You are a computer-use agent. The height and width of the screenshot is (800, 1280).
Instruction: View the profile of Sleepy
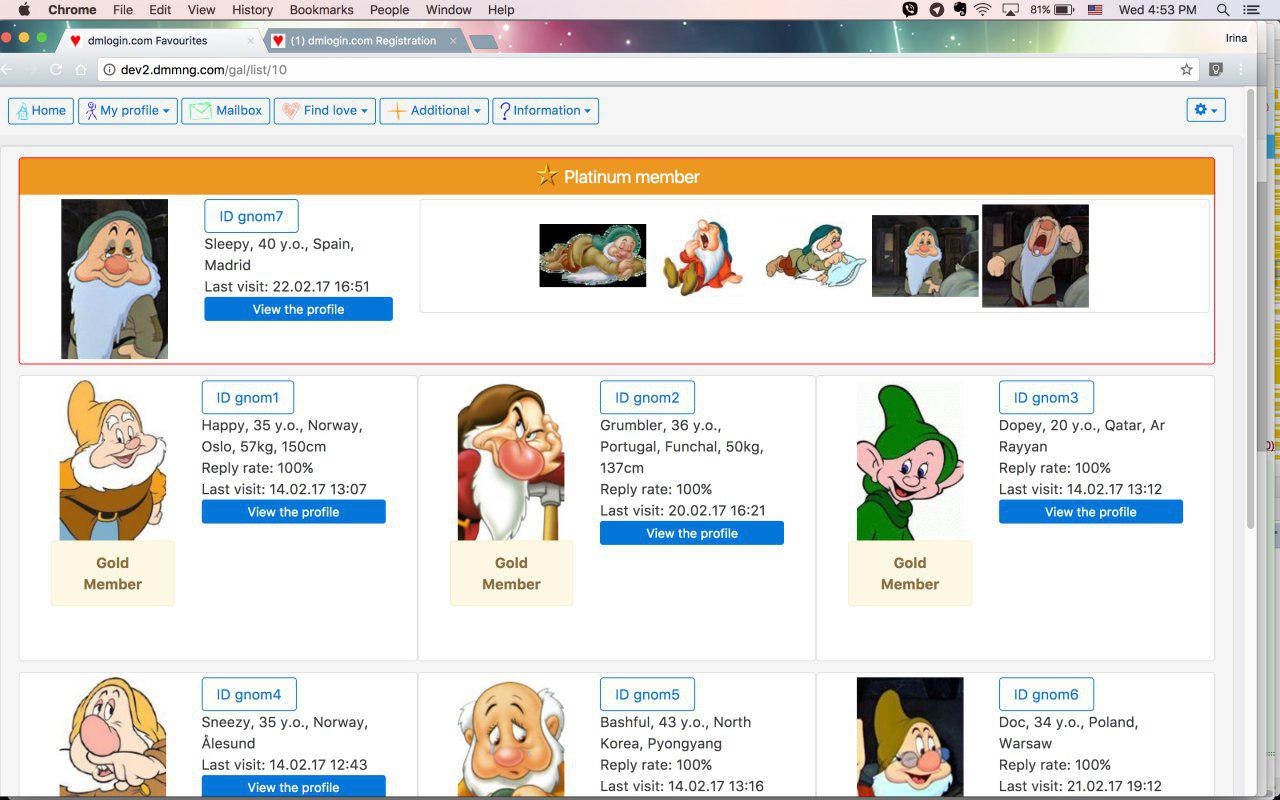pos(298,310)
